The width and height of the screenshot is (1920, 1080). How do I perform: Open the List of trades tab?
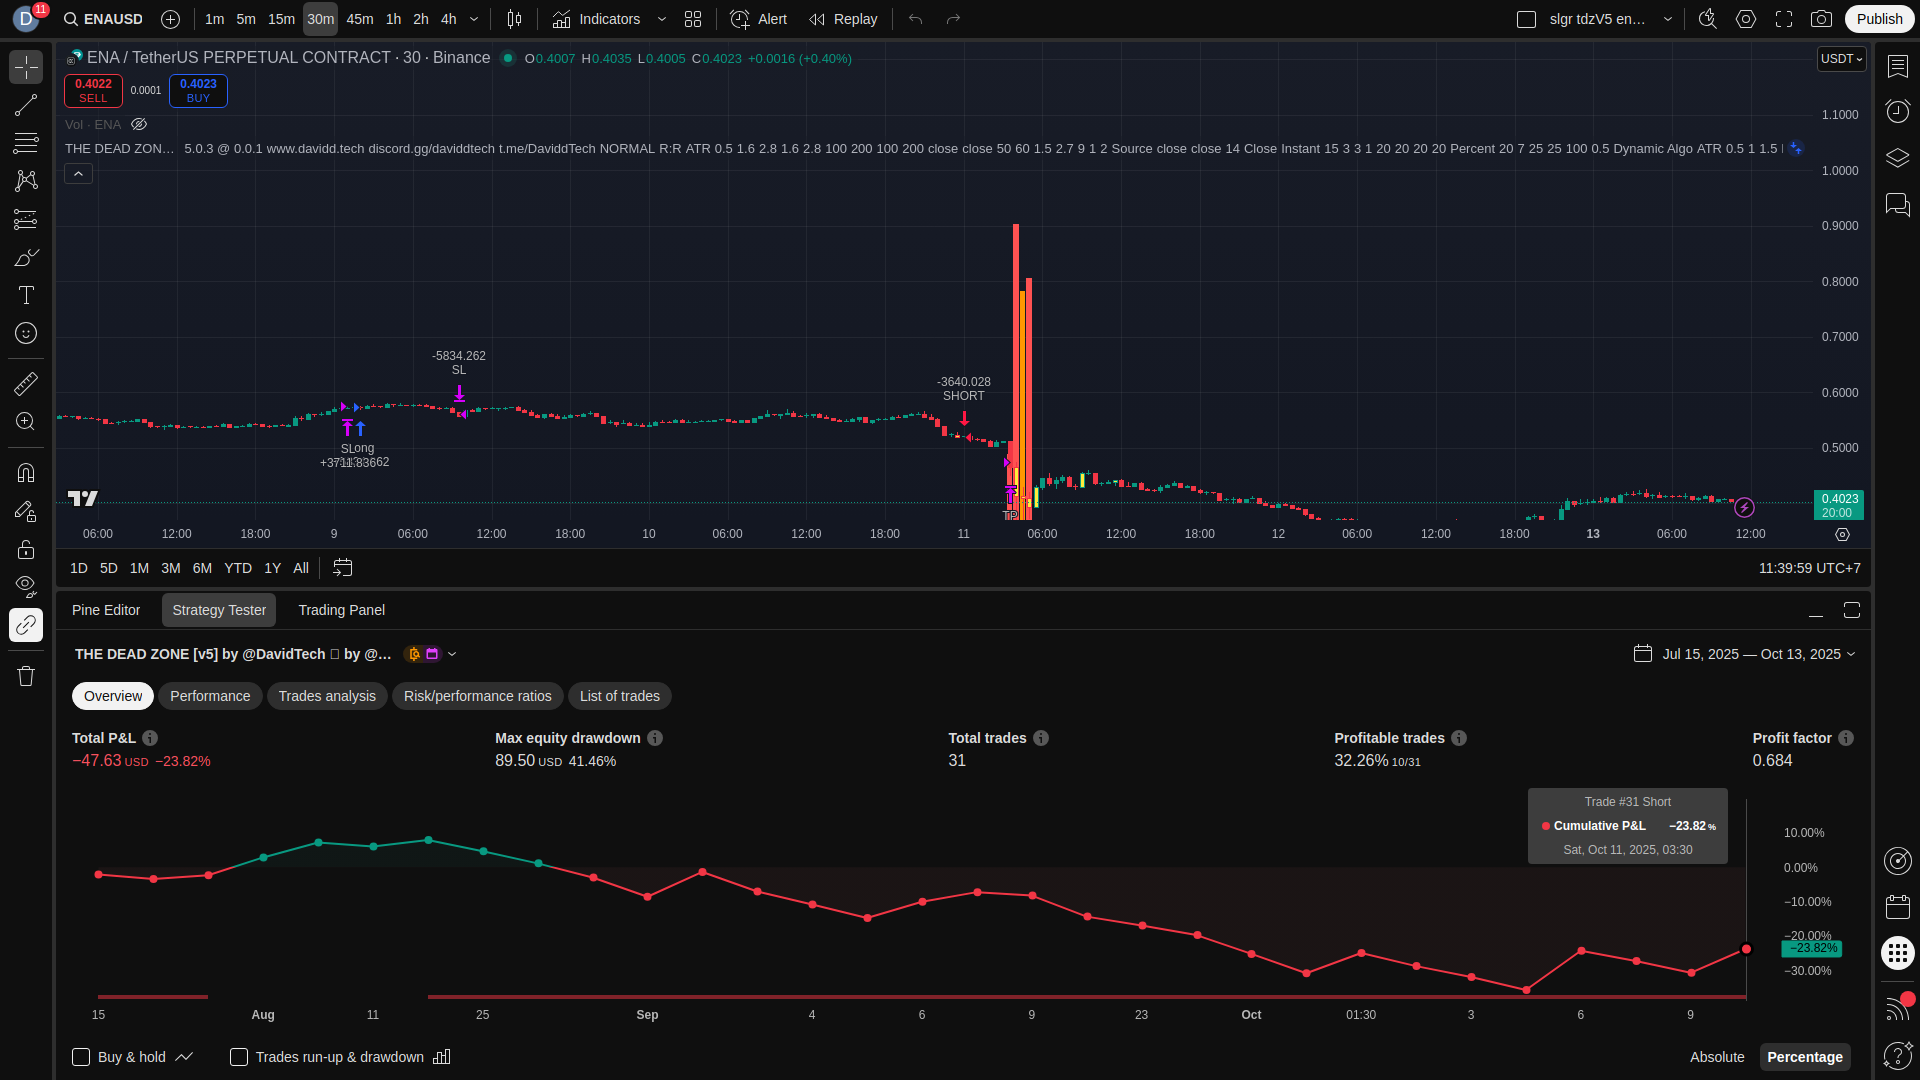[619, 696]
